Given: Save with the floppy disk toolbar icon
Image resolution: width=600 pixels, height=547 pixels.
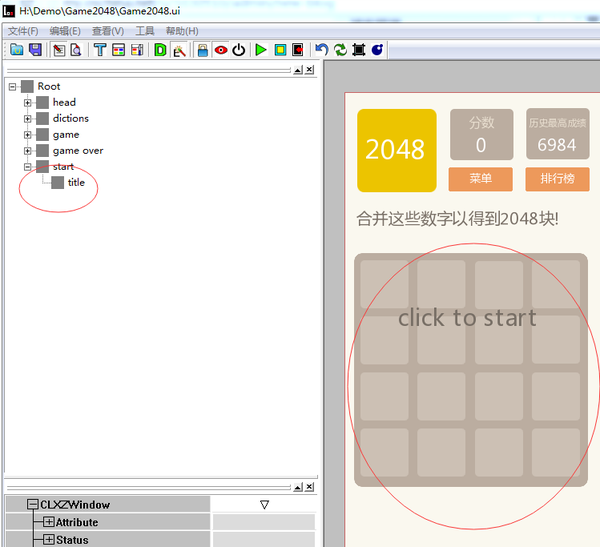Looking at the screenshot, I should (35, 50).
